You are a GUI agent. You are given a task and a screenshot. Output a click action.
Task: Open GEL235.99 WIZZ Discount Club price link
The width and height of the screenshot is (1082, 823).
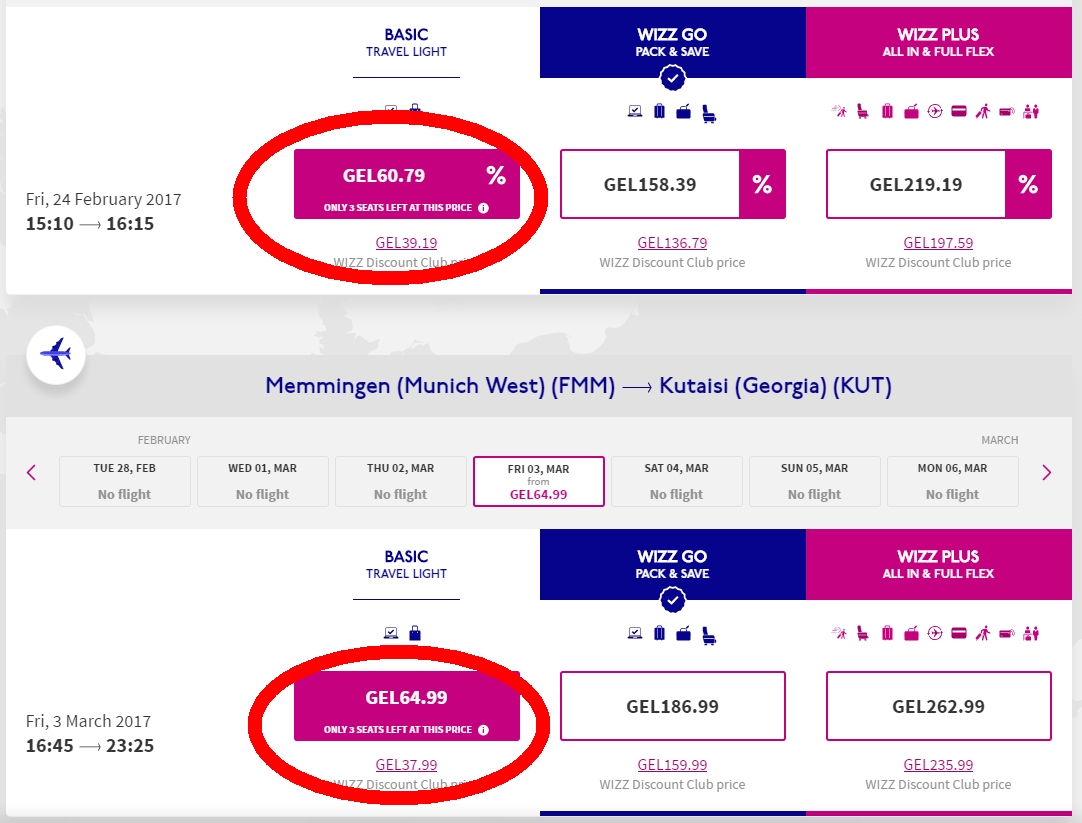coord(938,765)
